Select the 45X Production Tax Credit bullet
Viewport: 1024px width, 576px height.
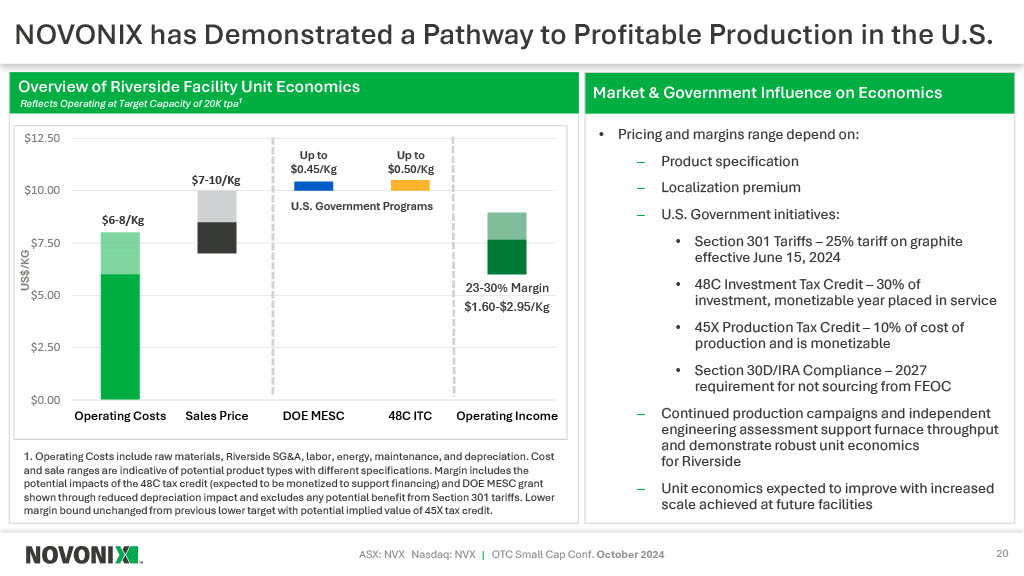pyautogui.click(x=829, y=335)
